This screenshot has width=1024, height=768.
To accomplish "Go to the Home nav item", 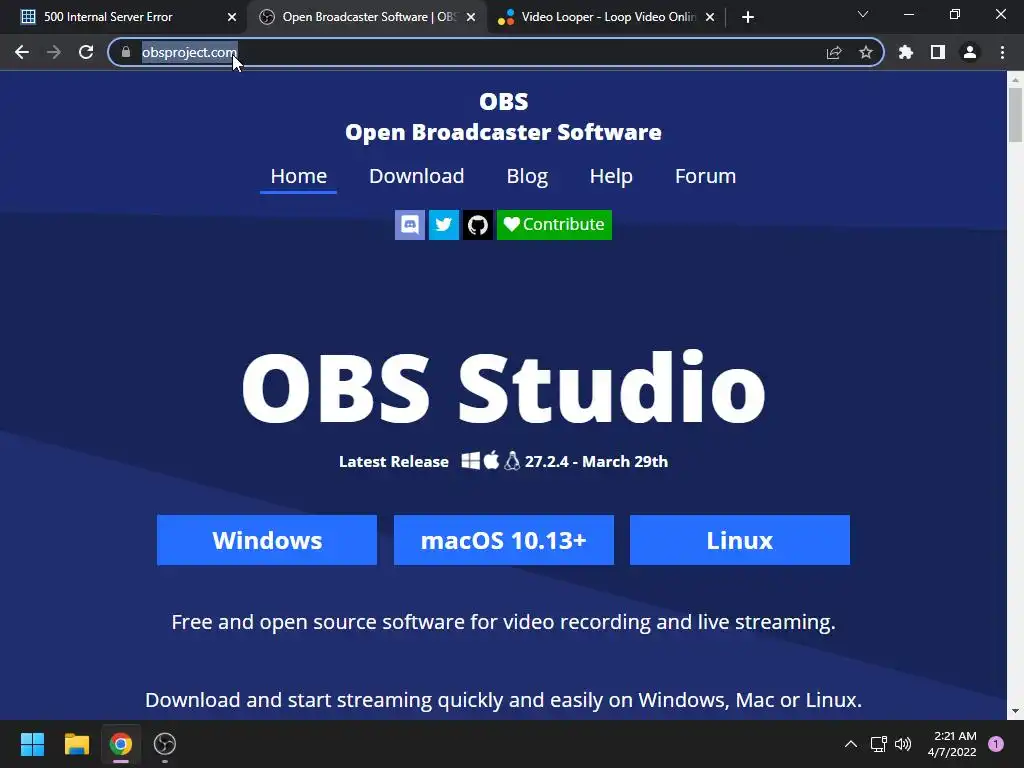I will 298,176.
